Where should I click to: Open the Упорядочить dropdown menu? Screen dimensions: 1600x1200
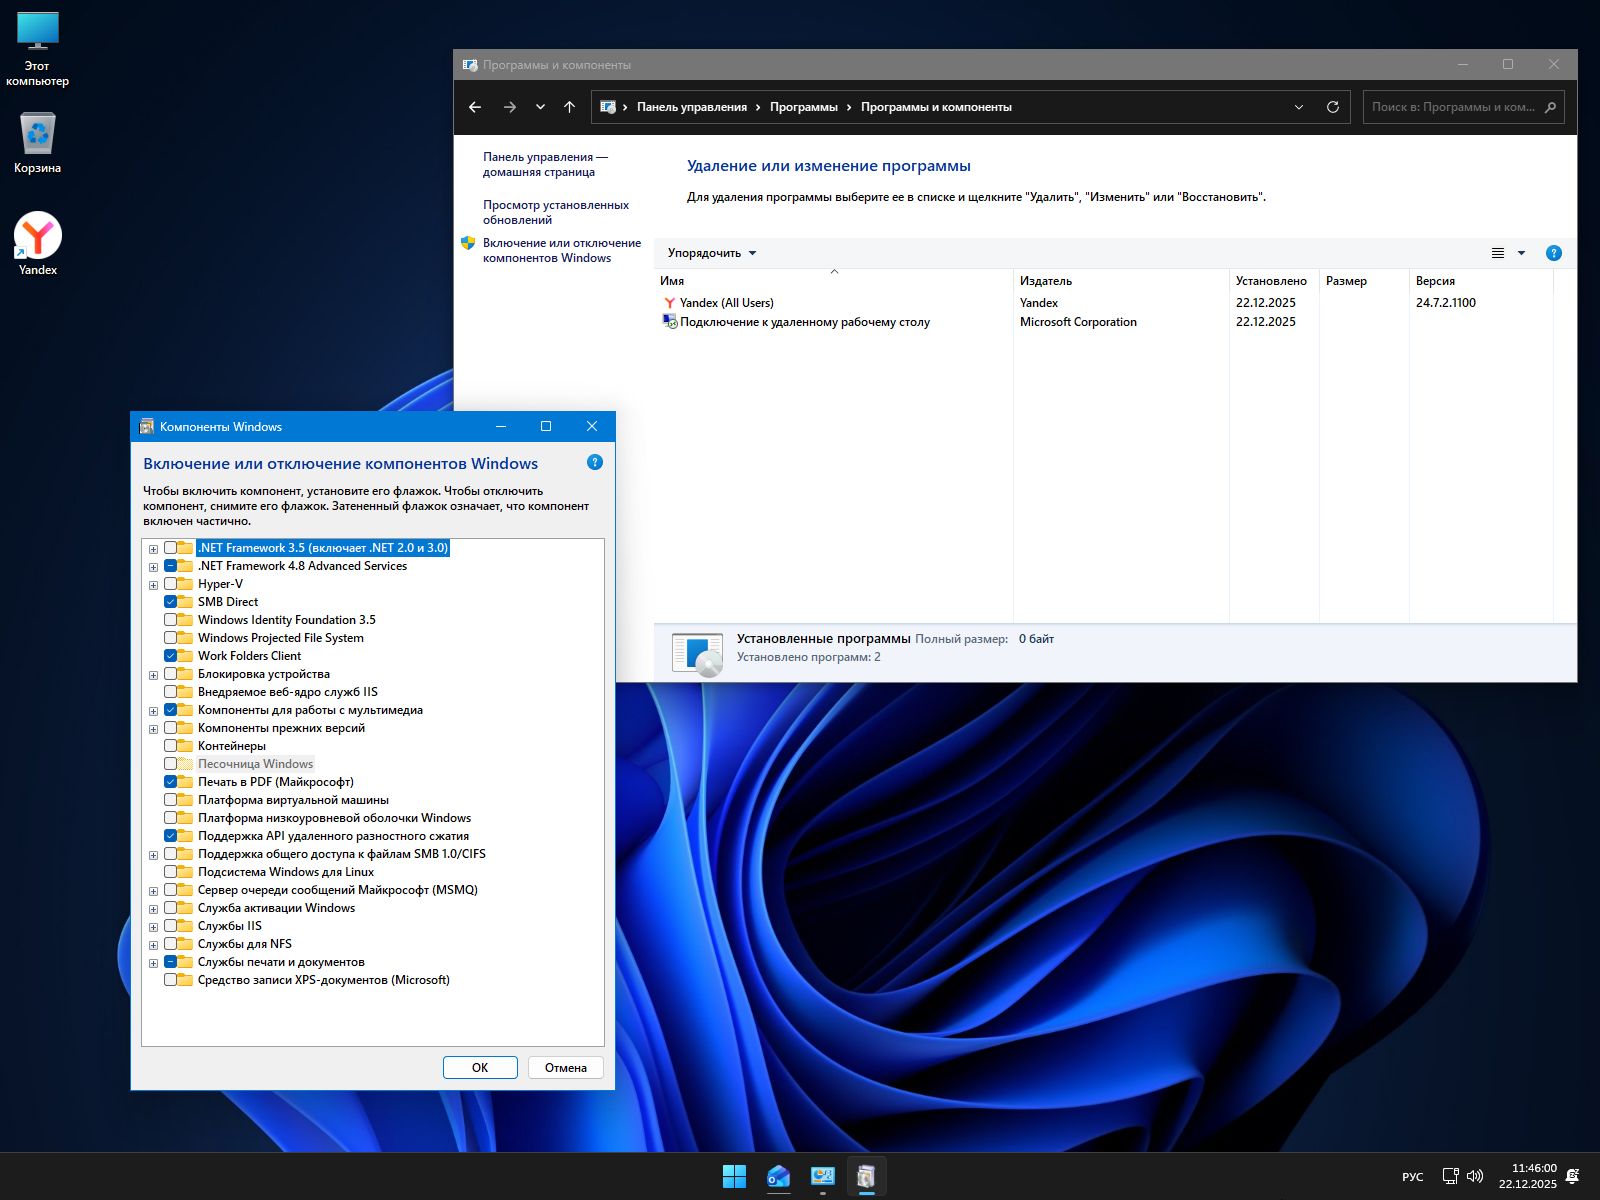[712, 253]
